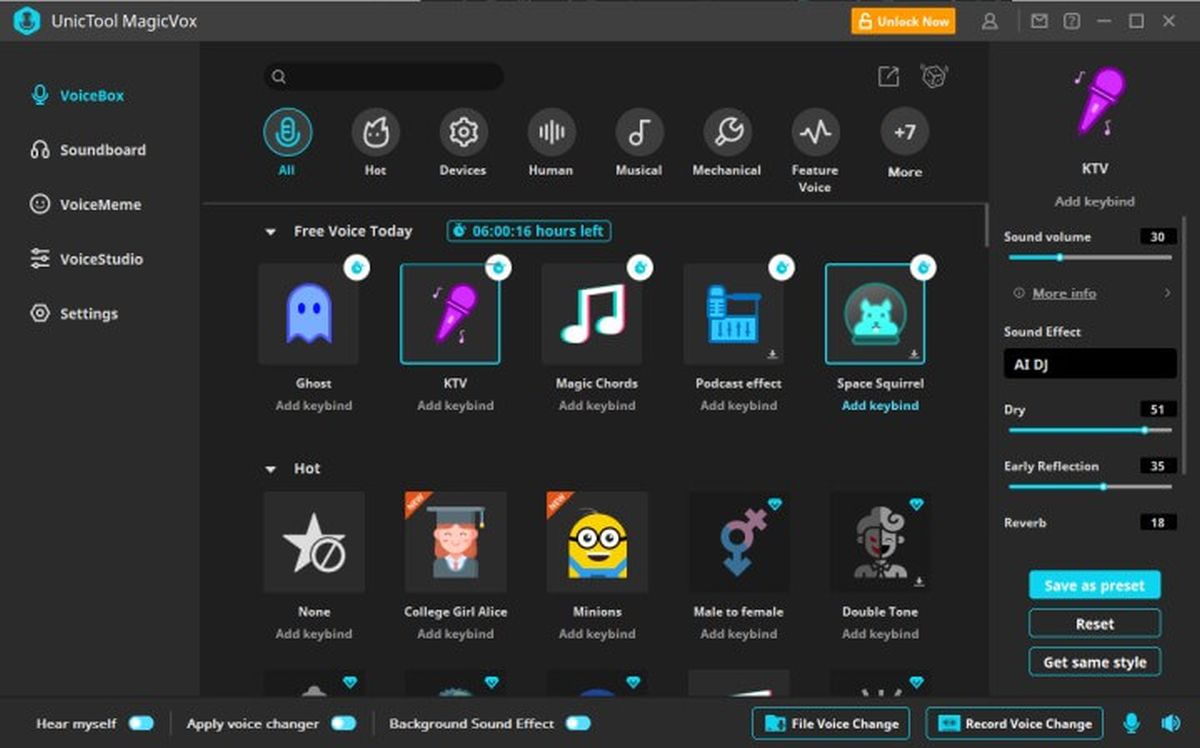Viewport: 1200px width, 748px height.
Task: Open the share/export icon above the voice grid
Action: tap(888, 76)
